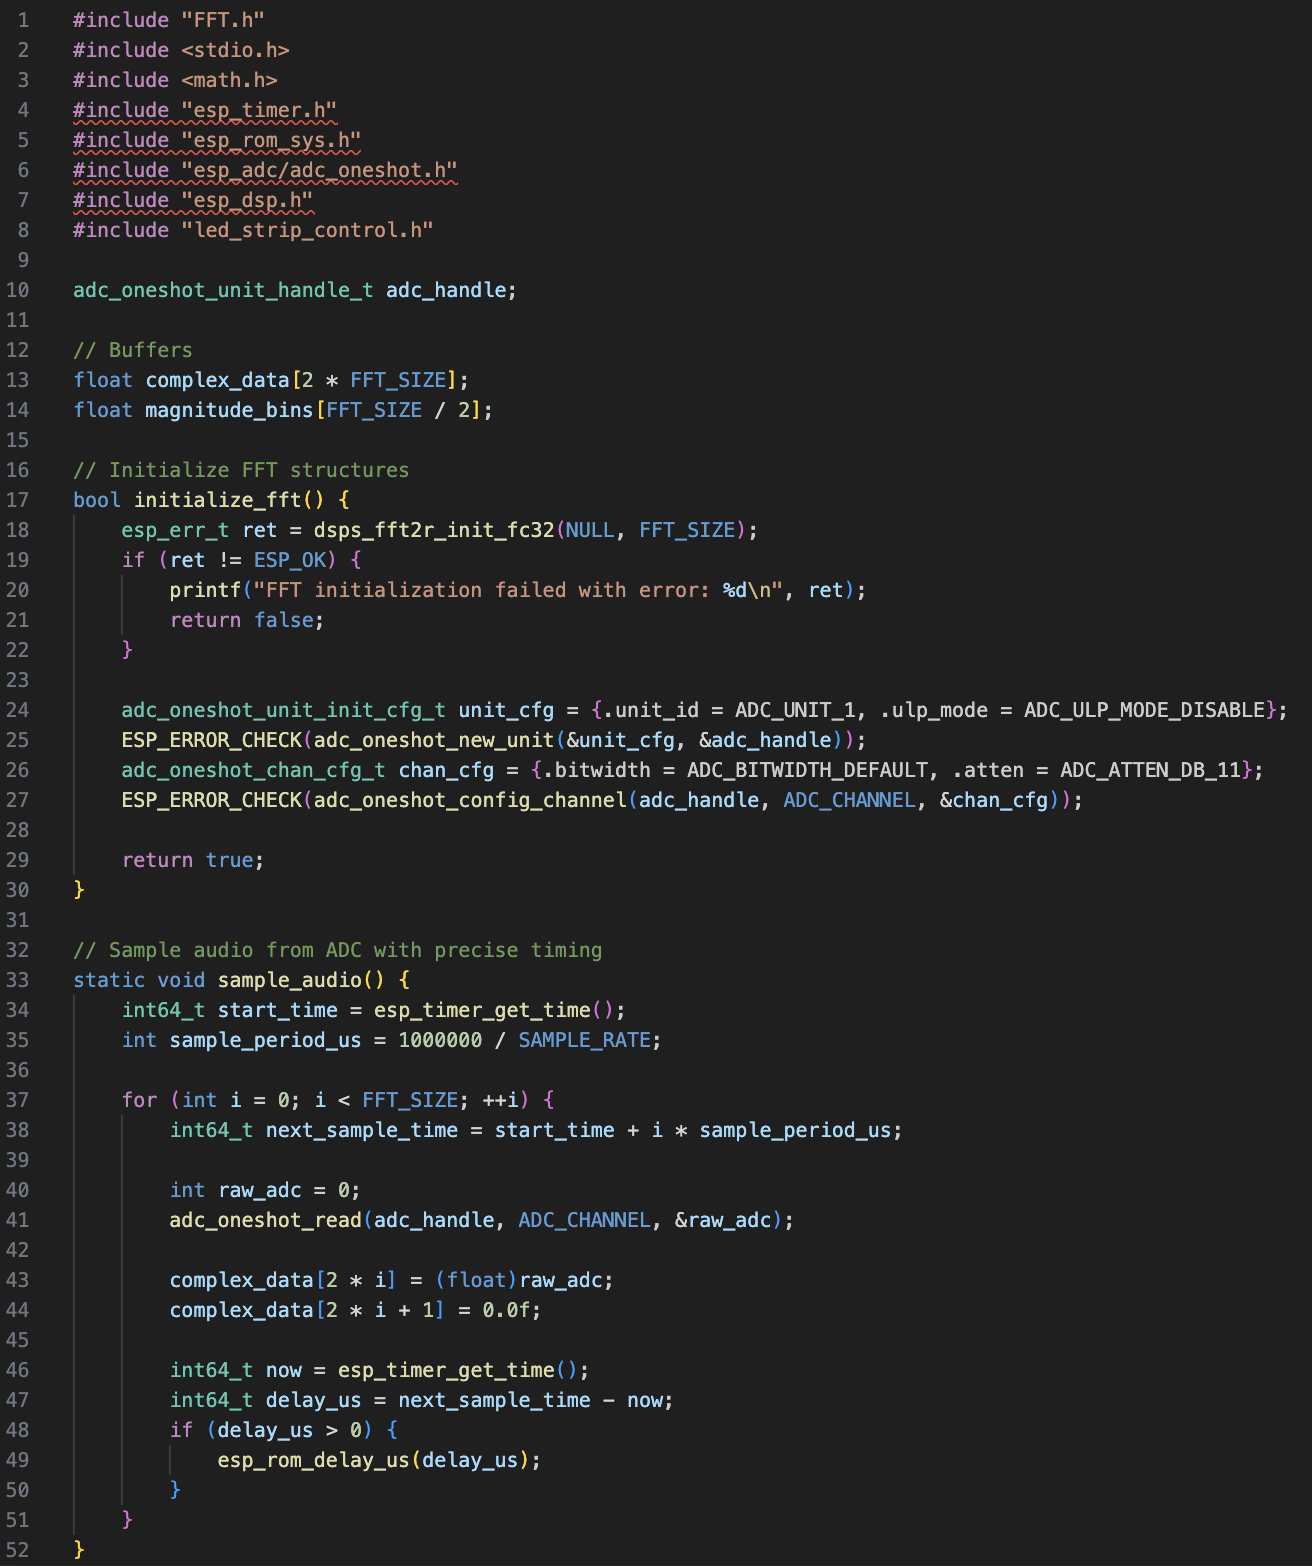
Task: Click the "return false;" statement
Action: 246,620
